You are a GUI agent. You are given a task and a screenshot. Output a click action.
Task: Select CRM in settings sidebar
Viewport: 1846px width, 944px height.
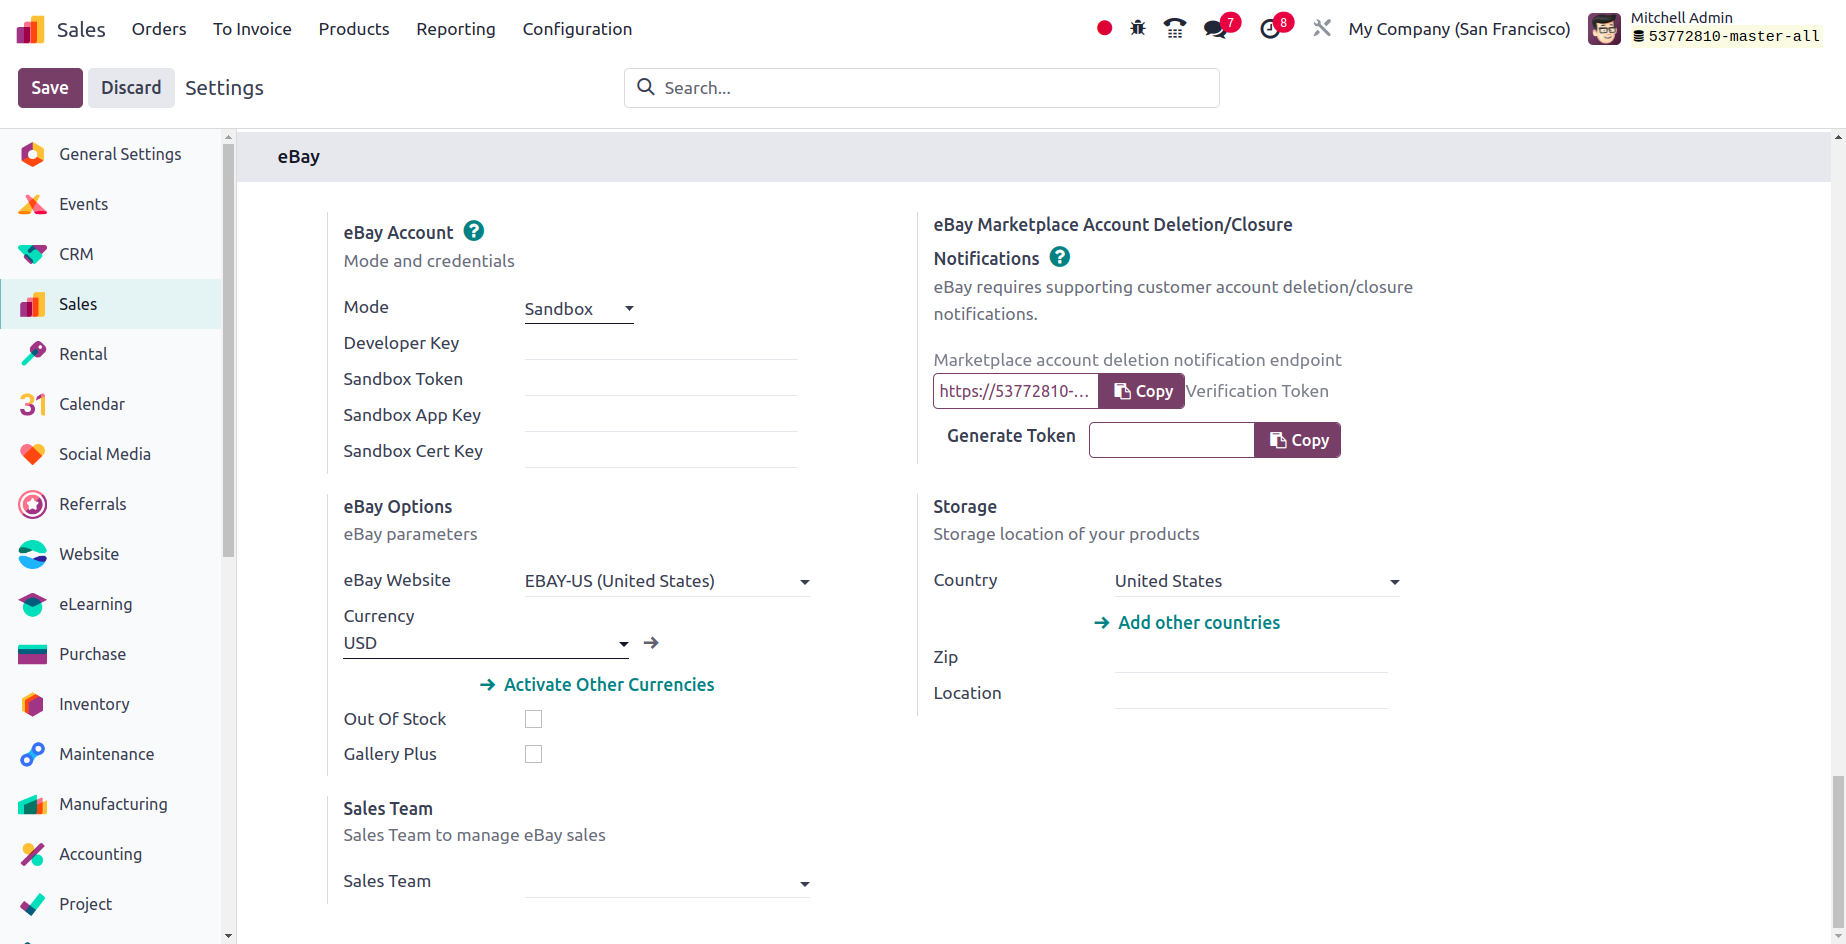pyautogui.click(x=111, y=254)
